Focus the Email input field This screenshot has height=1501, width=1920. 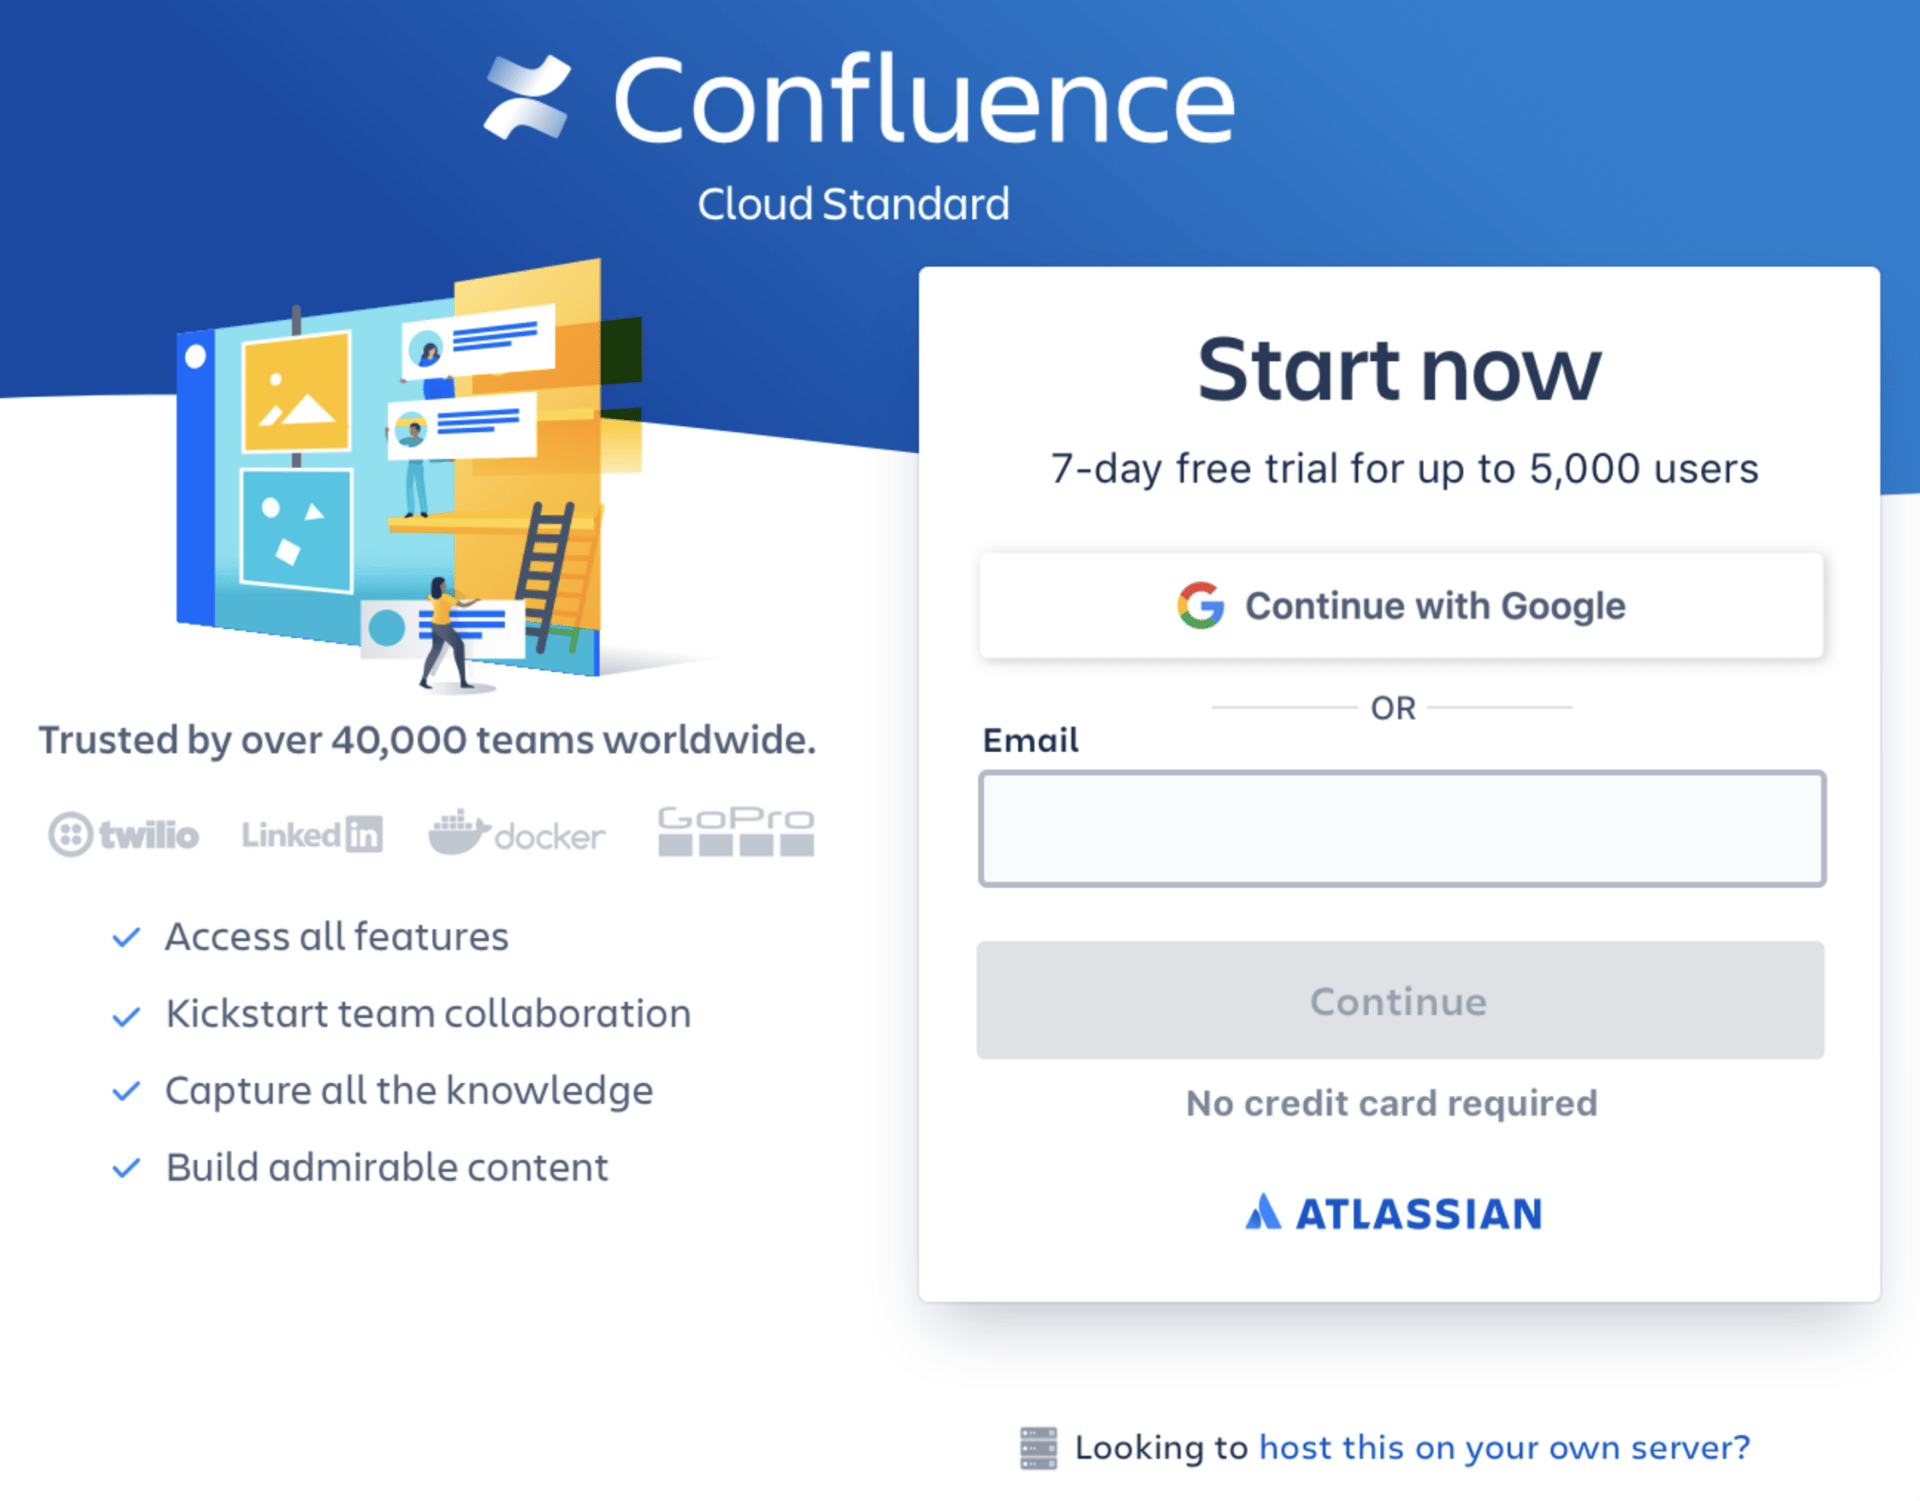point(1402,828)
